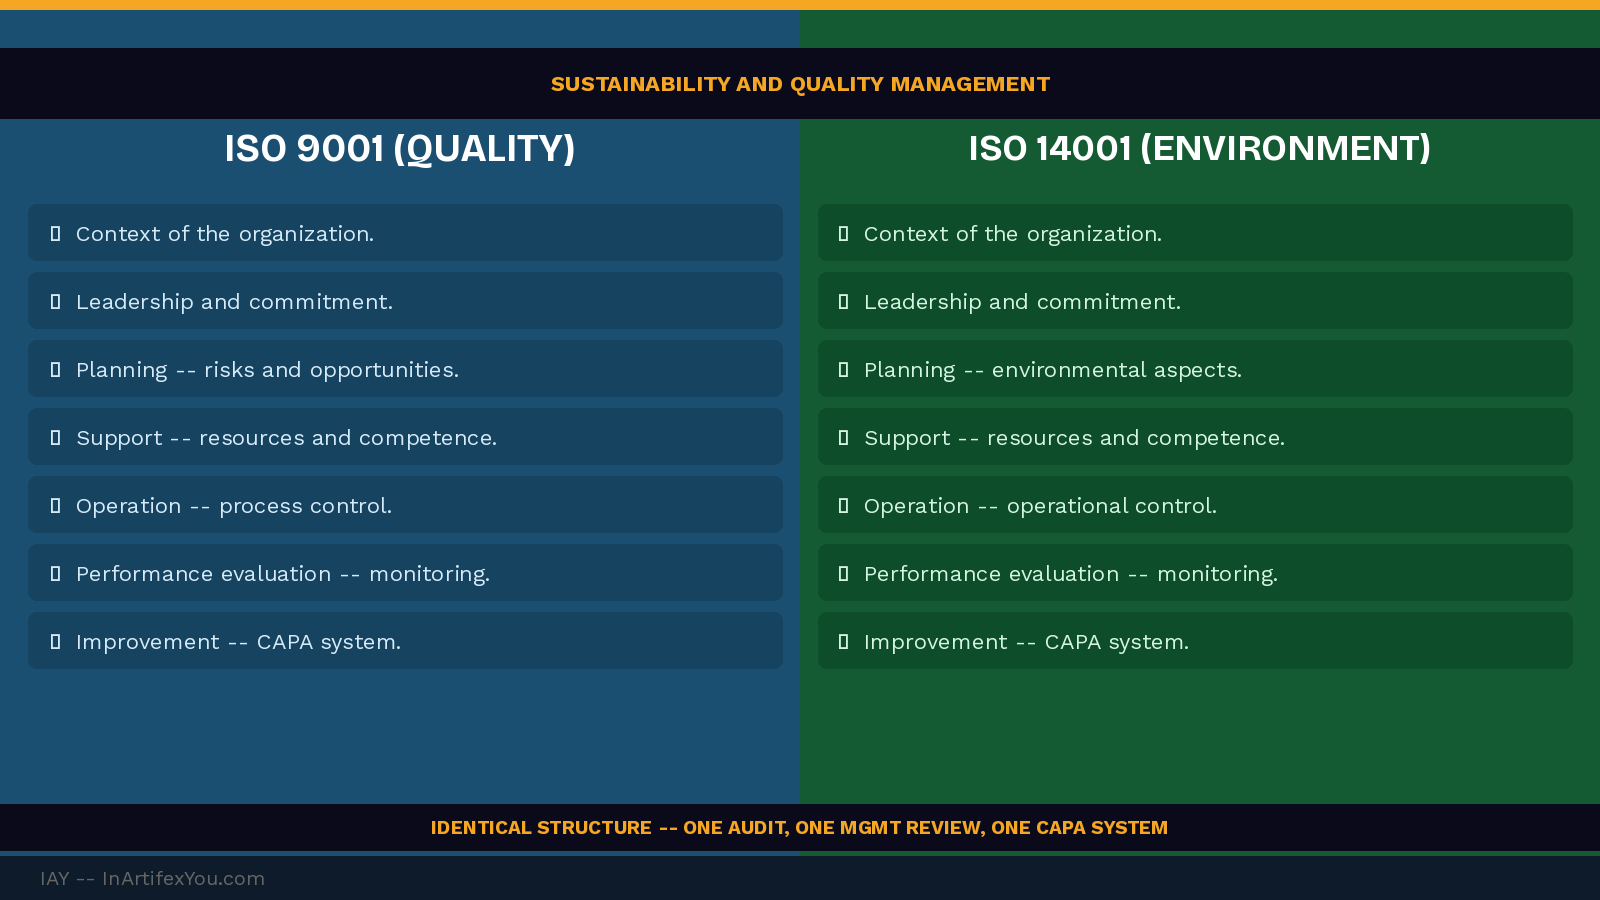Click 'Operation -- operational control.' row
1600x900 pixels.
[1195, 505]
